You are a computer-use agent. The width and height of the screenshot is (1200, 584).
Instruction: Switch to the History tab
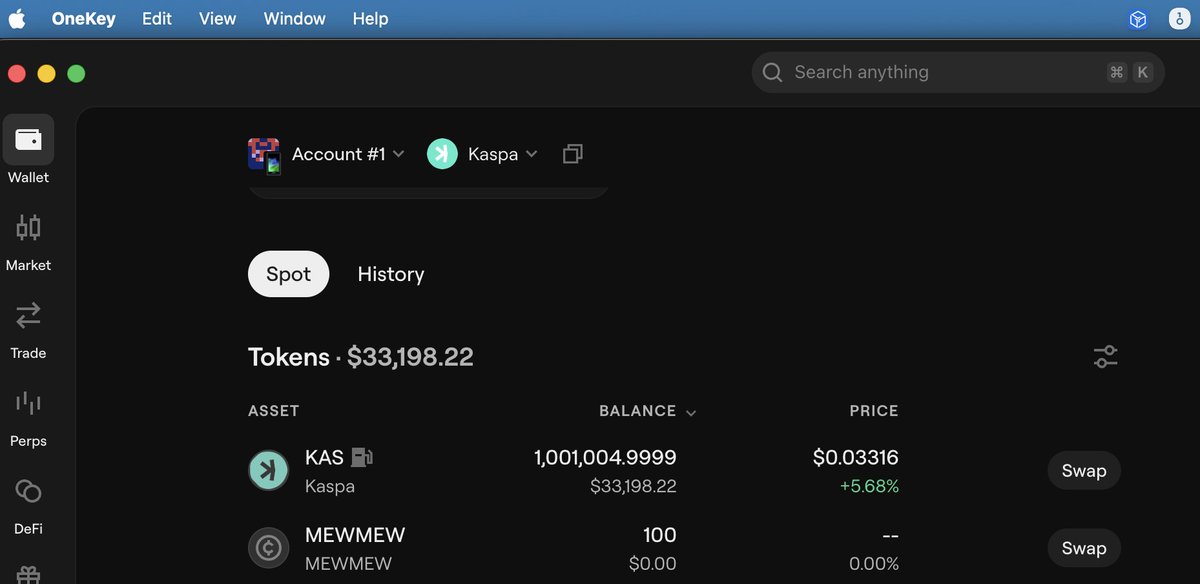coord(391,274)
